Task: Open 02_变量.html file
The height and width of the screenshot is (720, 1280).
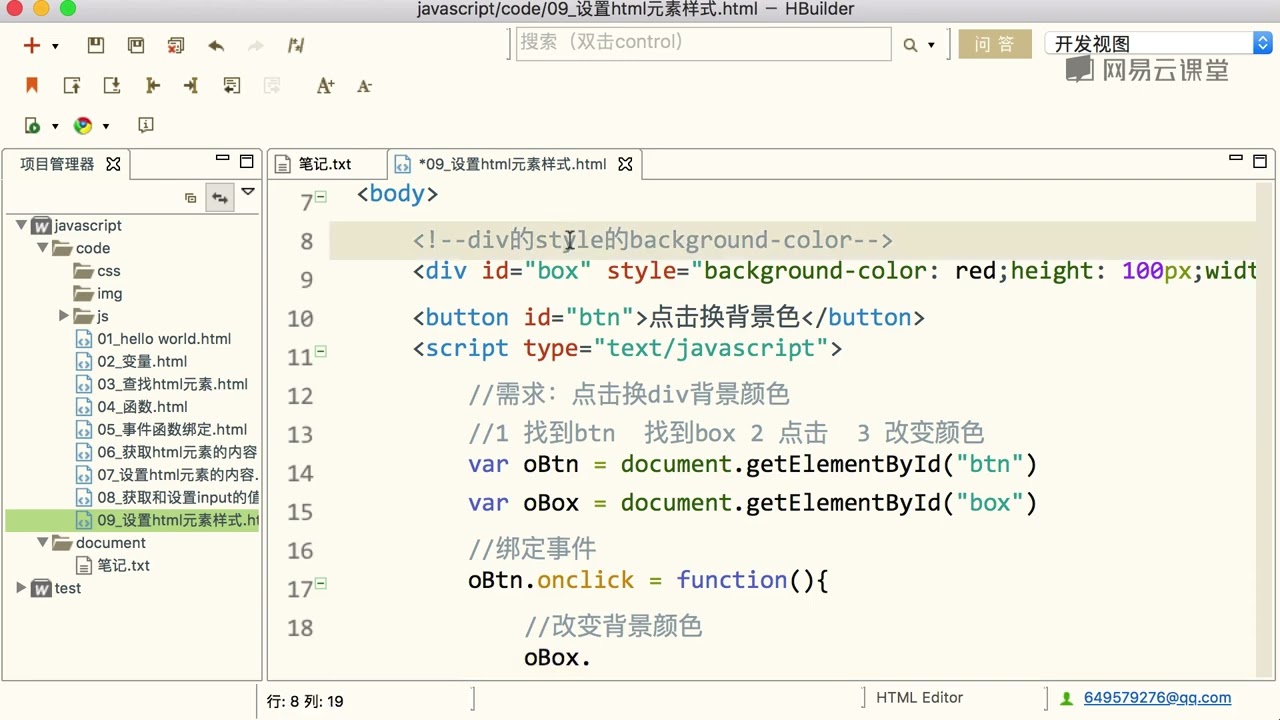Action: (x=132, y=361)
